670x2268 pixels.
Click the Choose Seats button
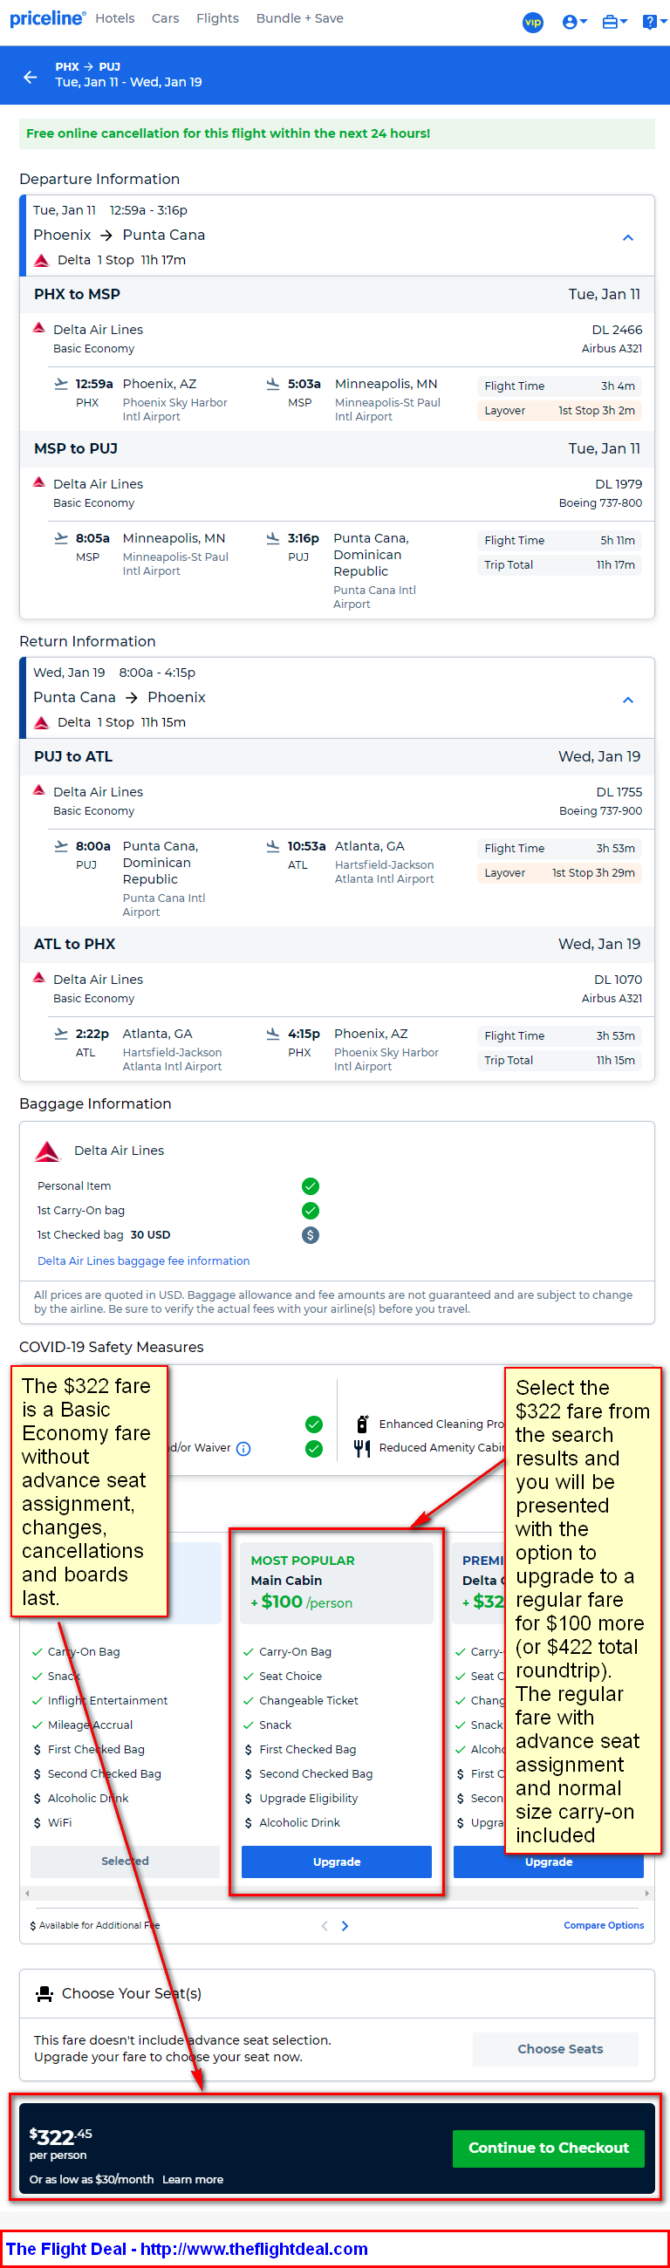coord(560,2048)
